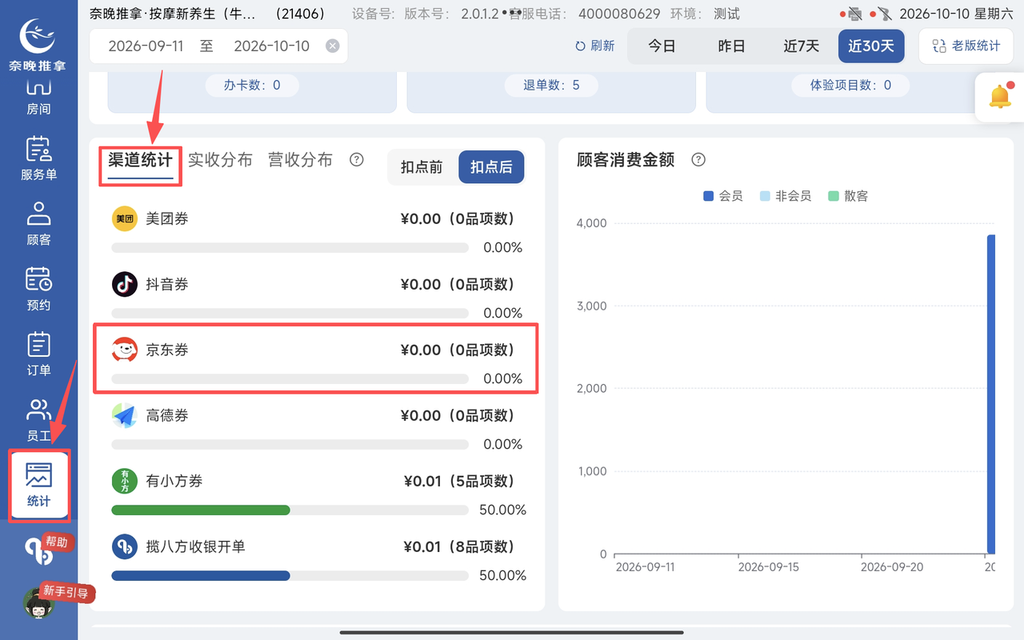1024x640 pixels.
Task: Open the 房间 (room) sidebar icon
Action: click(x=39, y=97)
